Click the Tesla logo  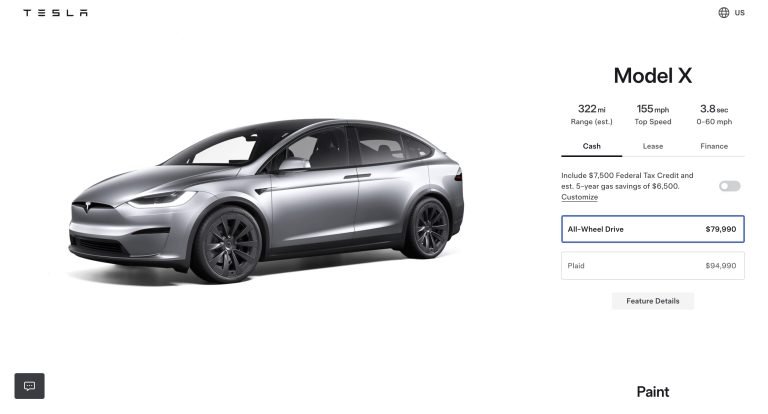pyautogui.click(x=55, y=13)
